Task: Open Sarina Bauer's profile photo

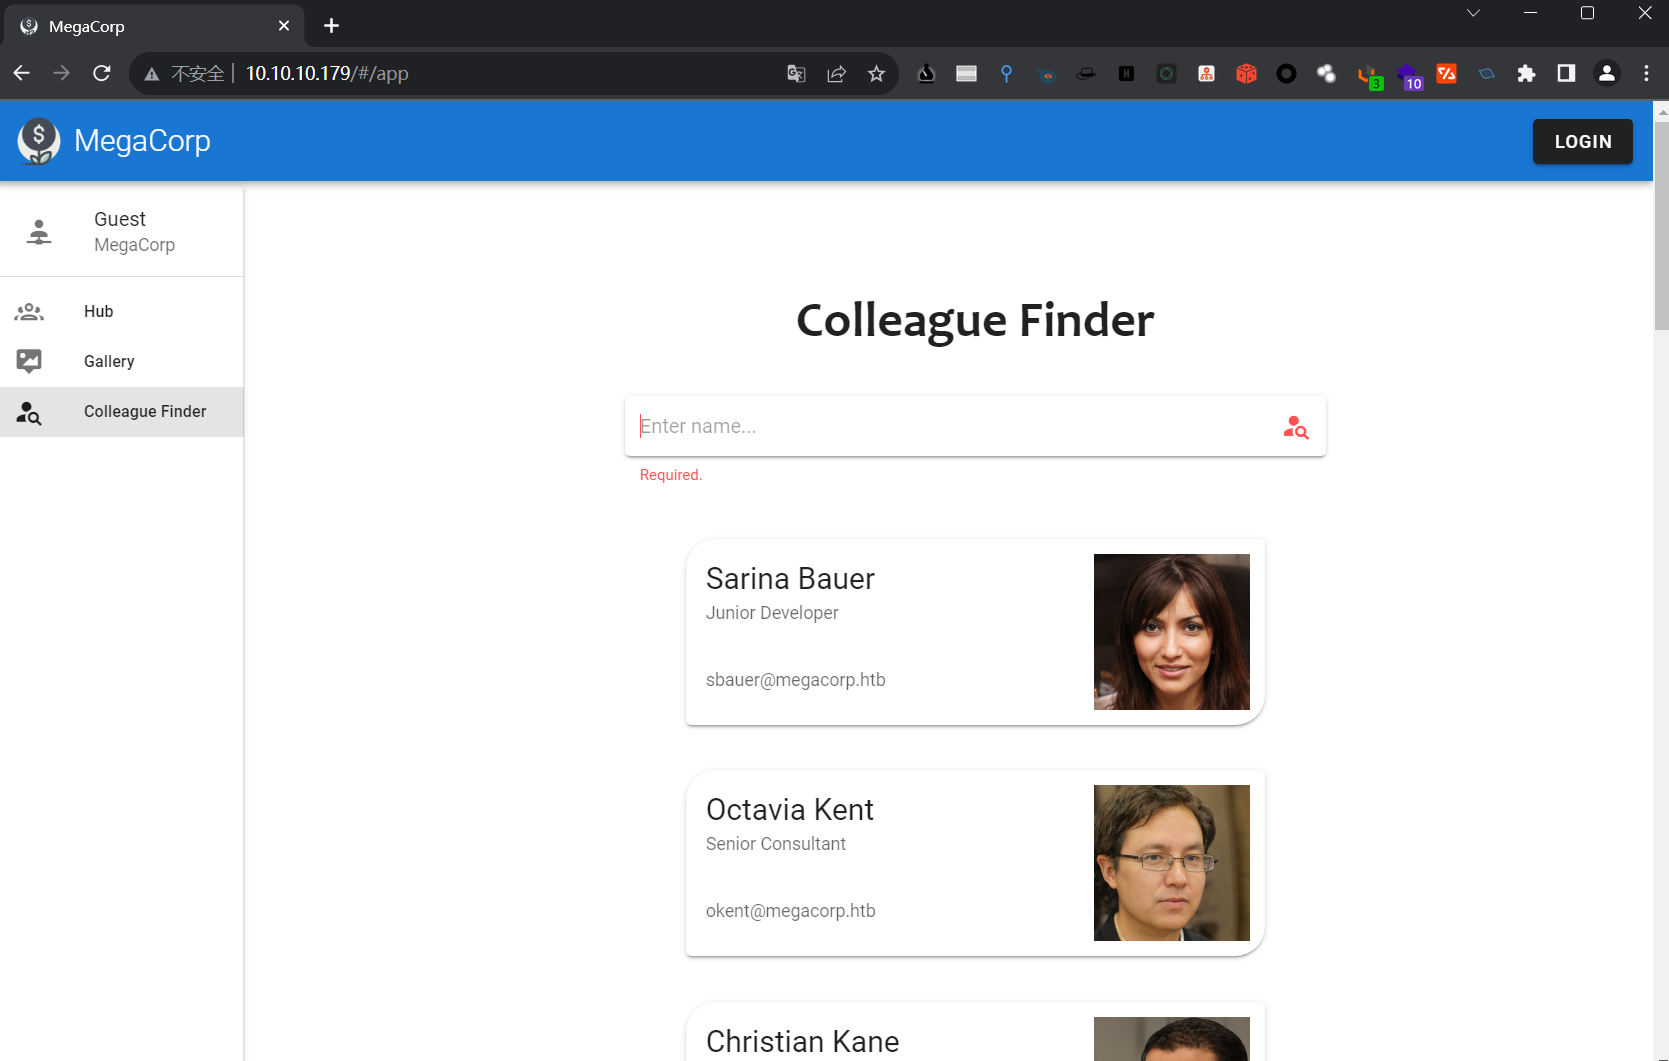Action: 1172,632
